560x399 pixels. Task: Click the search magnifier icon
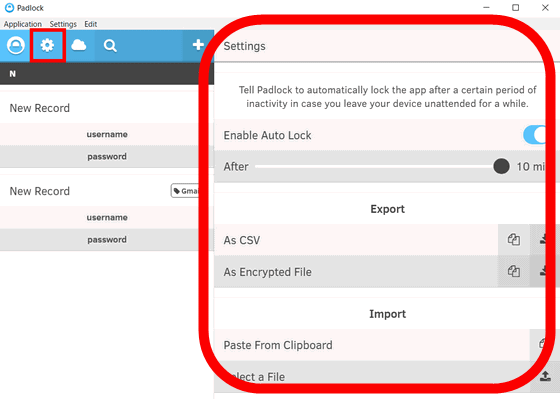point(110,46)
